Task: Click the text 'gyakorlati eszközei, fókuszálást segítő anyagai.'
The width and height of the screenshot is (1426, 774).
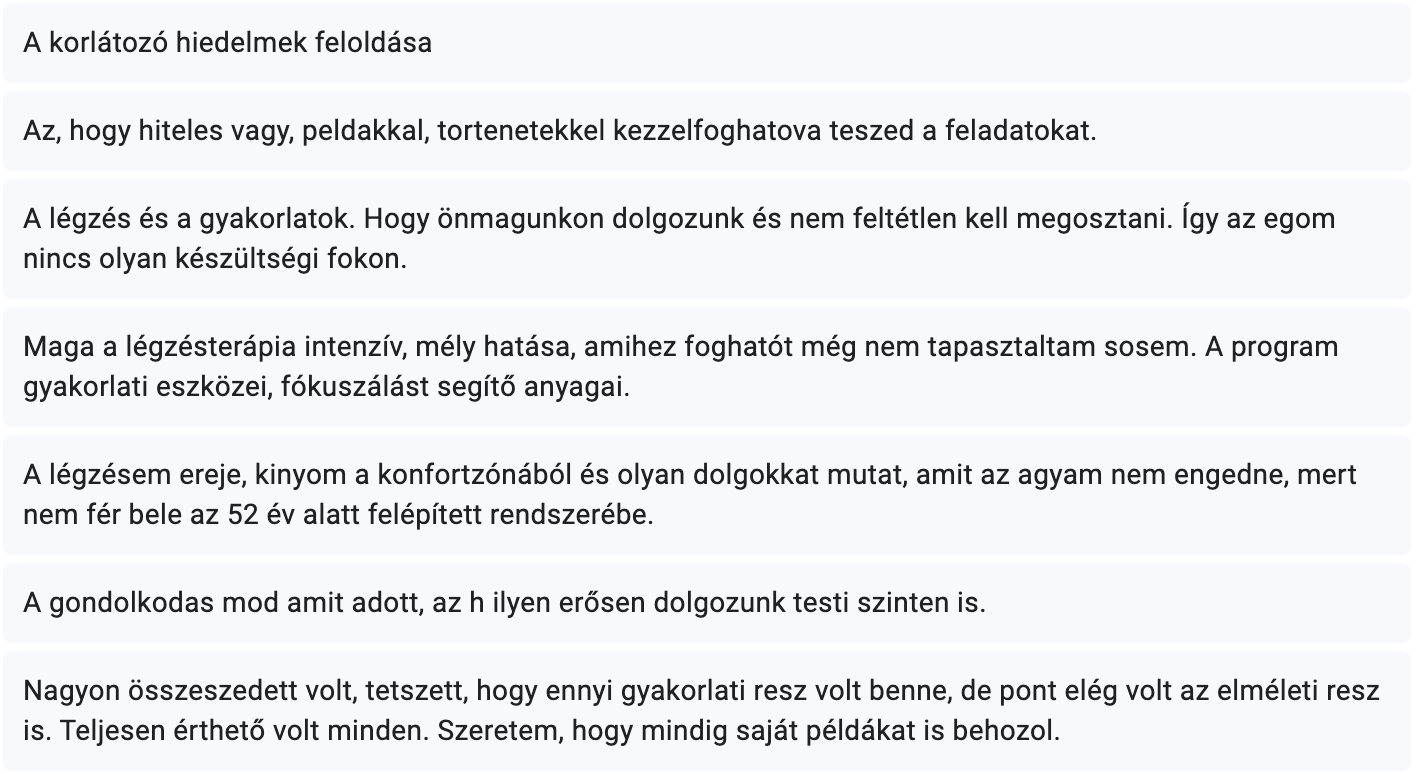Action: [x=326, y=387]
